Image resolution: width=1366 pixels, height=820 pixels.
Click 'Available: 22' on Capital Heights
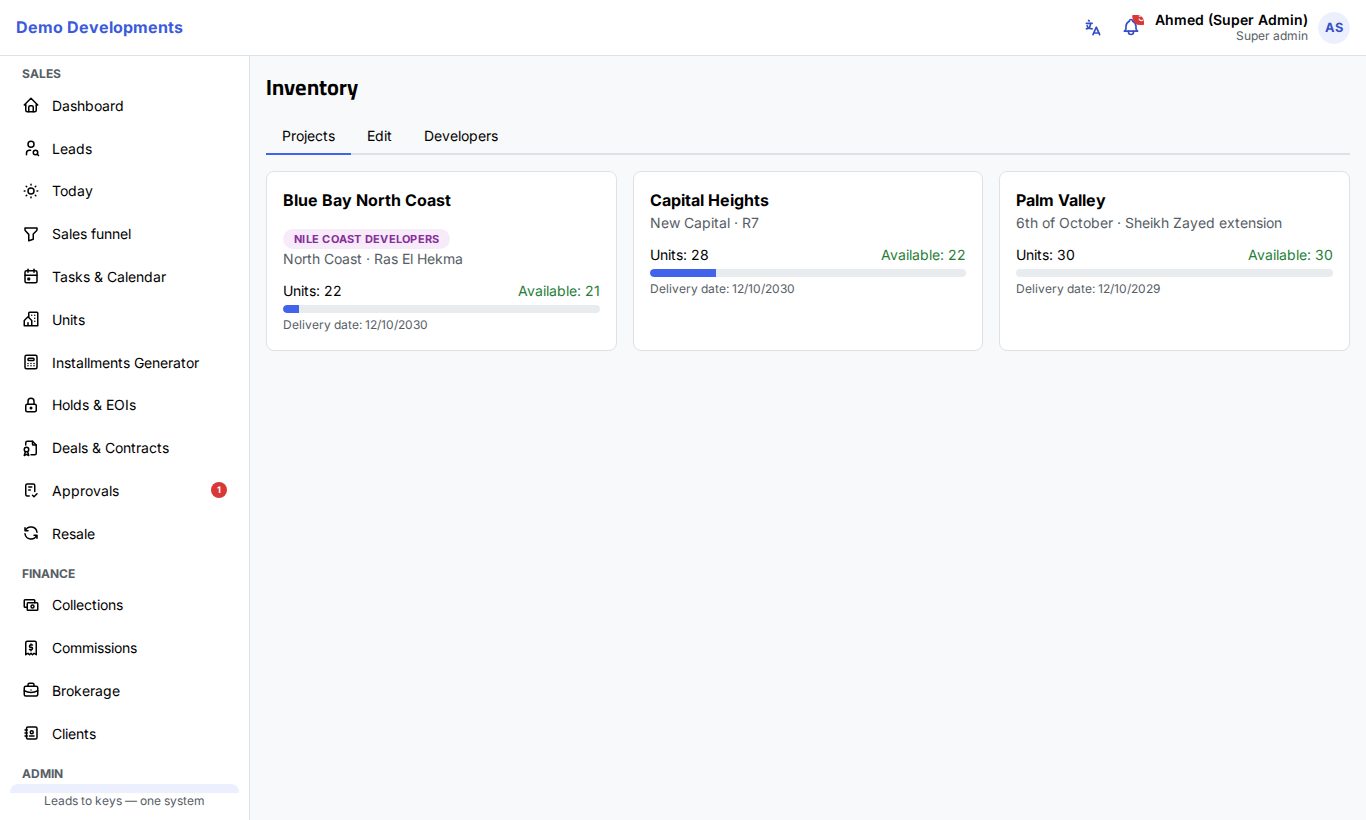tap(923, 255)
